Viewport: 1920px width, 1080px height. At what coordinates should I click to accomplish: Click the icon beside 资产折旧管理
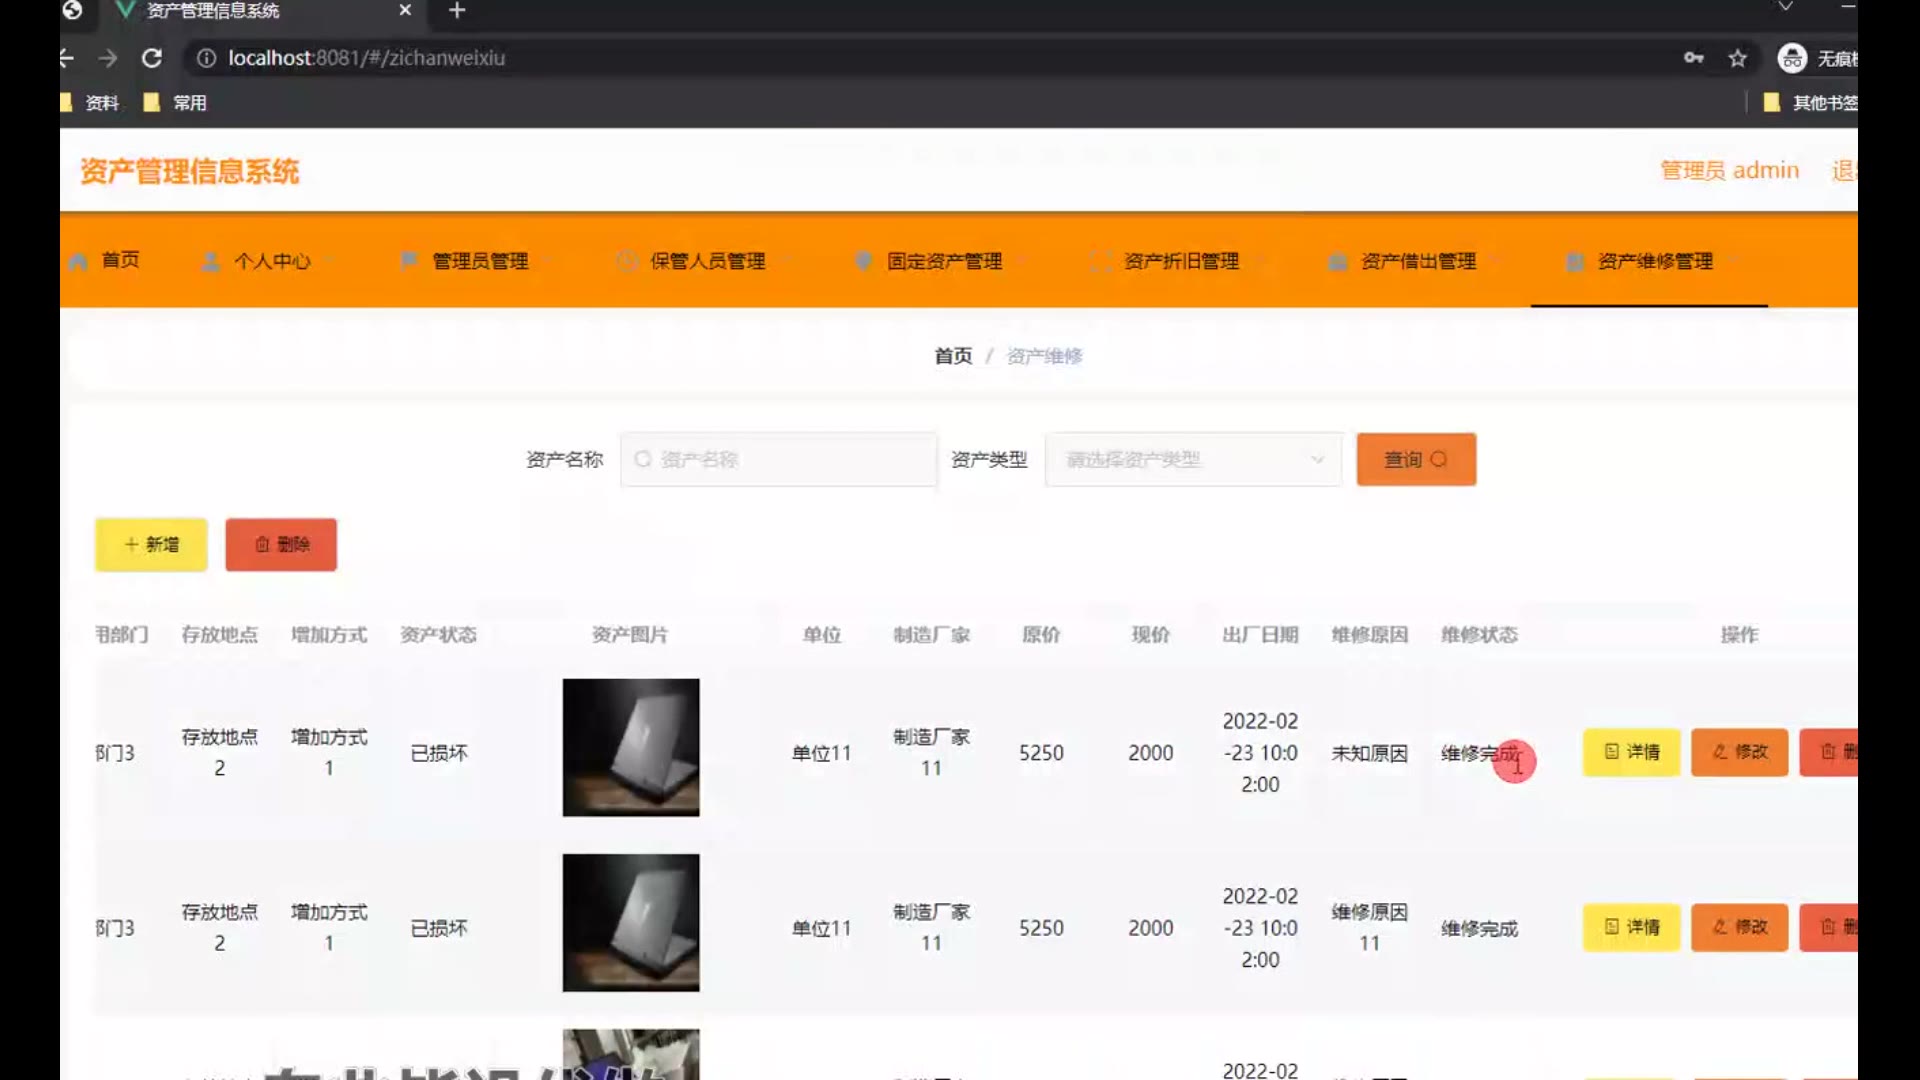[1101, 261]
